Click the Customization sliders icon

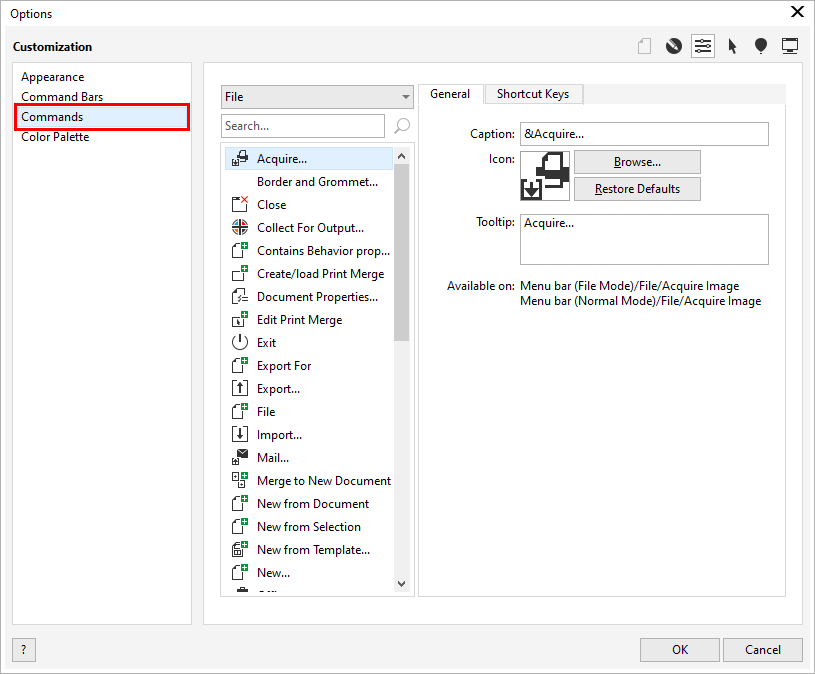[x=703, y=46]
